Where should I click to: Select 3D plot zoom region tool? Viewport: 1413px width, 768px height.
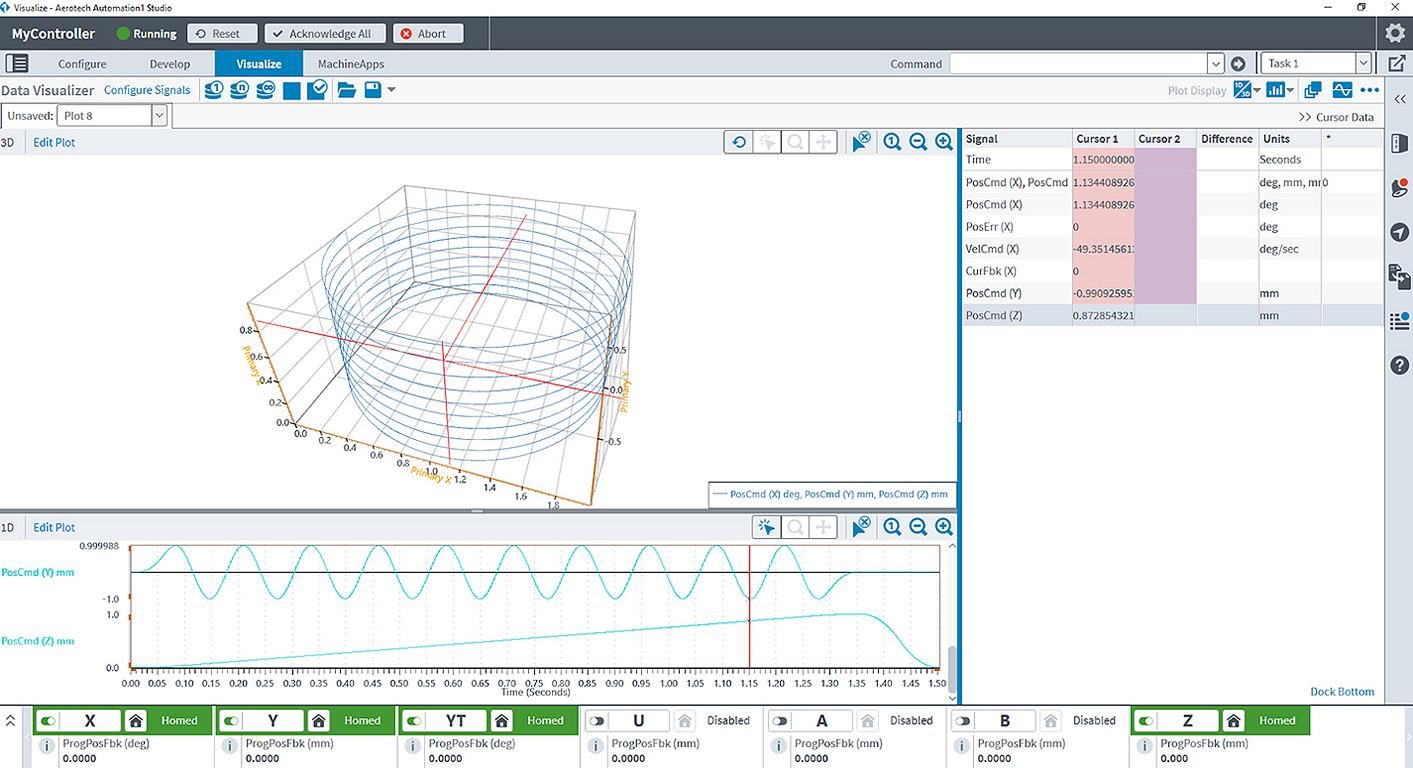click(x=795, y=142)
